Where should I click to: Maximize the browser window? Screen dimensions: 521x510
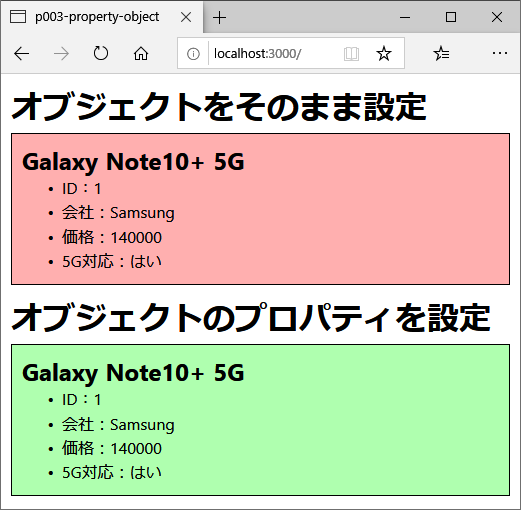pos(451,17)
